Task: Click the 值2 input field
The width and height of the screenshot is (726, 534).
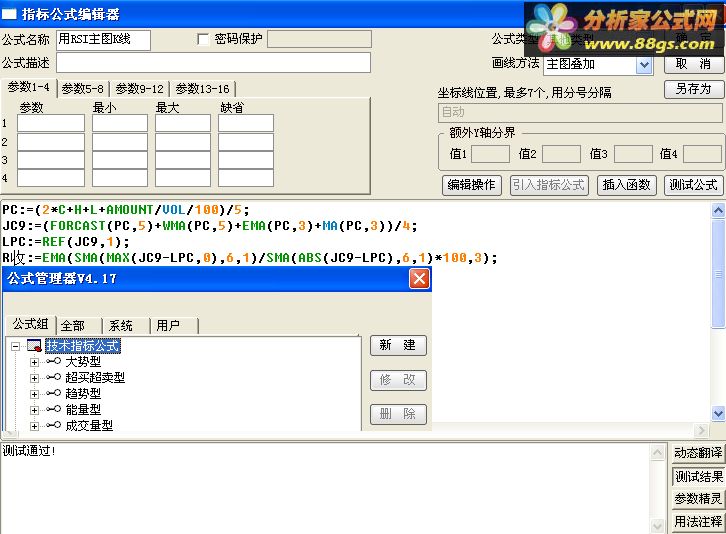Action: [561, 154]
